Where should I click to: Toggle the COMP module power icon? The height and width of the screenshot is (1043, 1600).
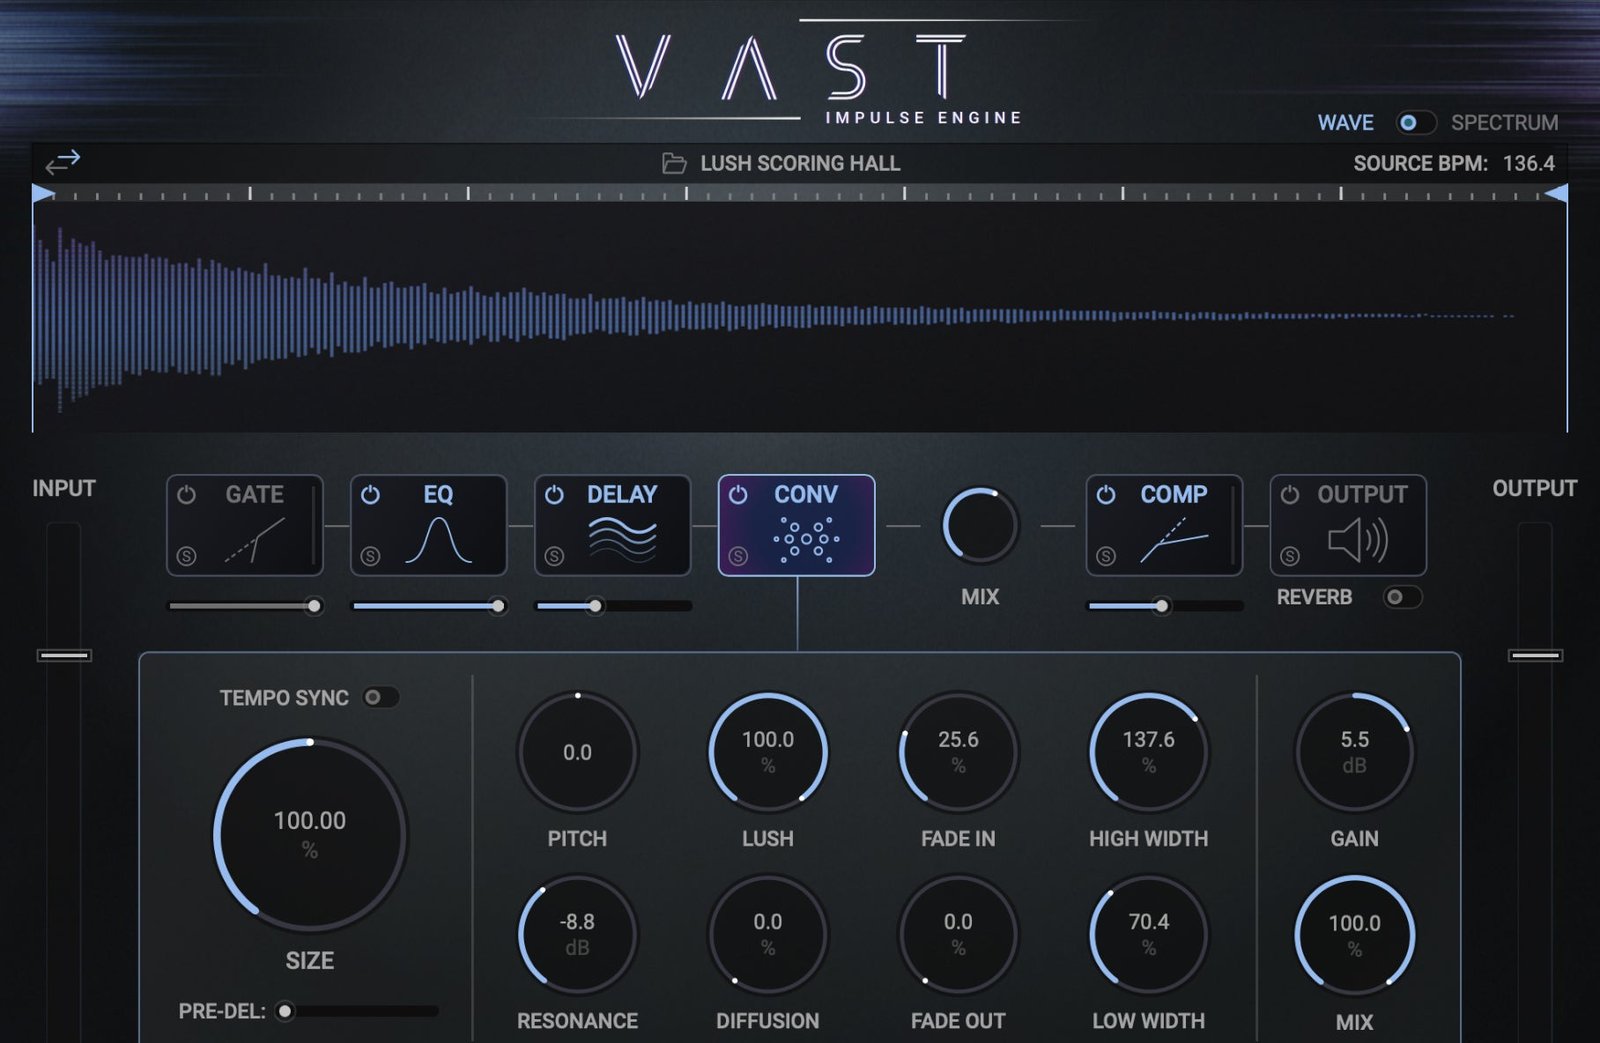(1106, 494)
